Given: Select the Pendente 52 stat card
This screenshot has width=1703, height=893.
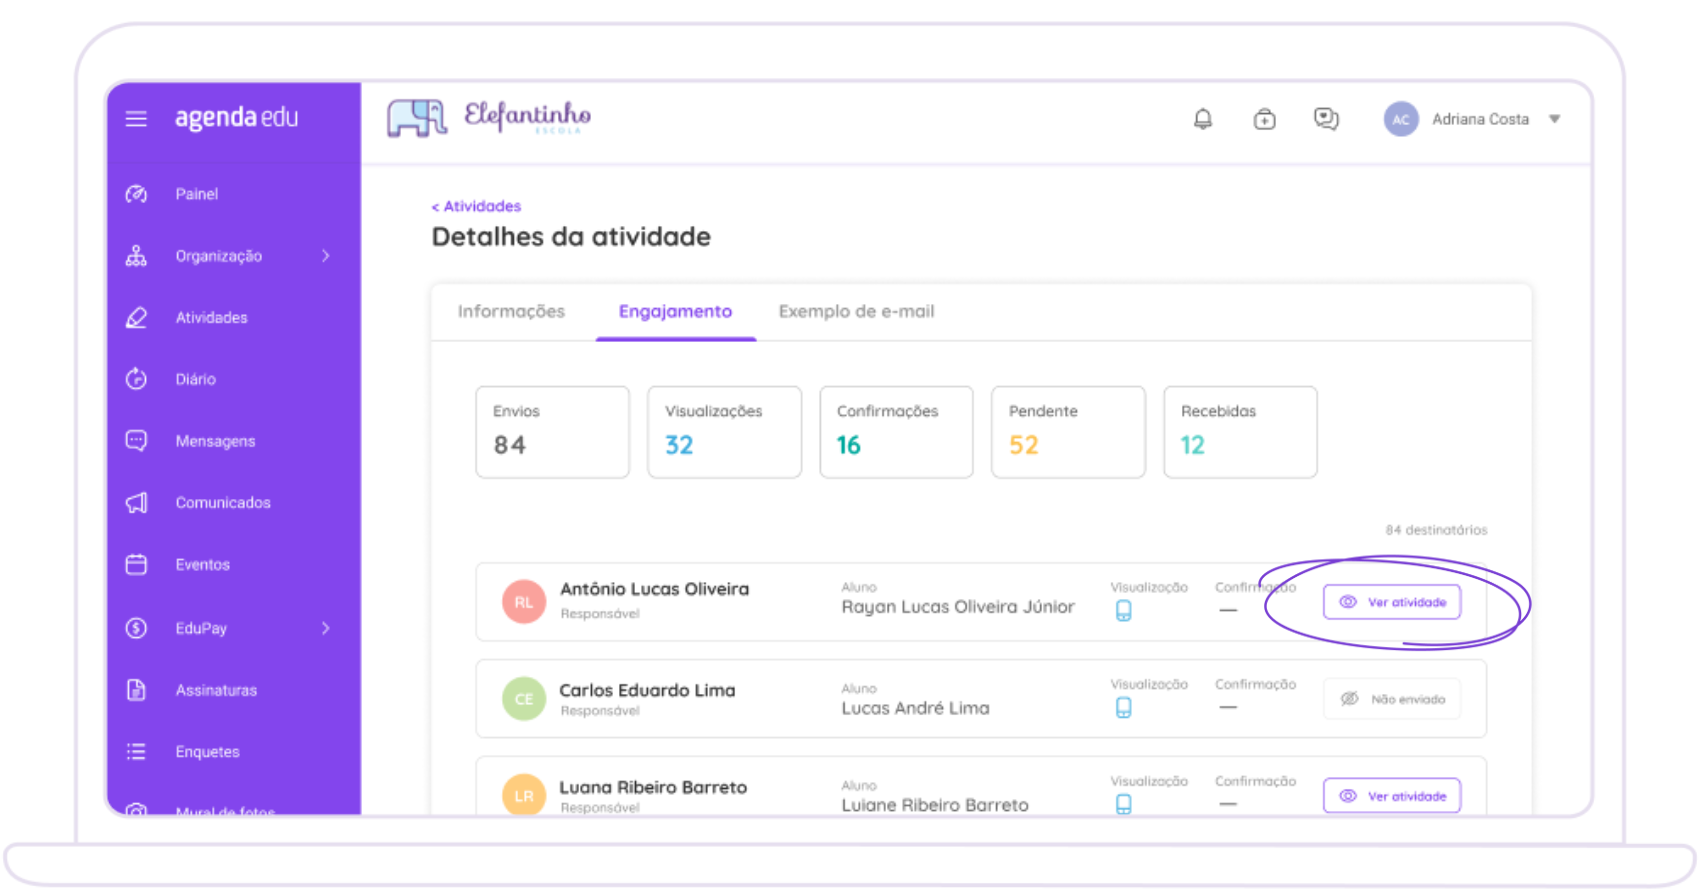Looking at the screenshot, I should coord(1068,432).
